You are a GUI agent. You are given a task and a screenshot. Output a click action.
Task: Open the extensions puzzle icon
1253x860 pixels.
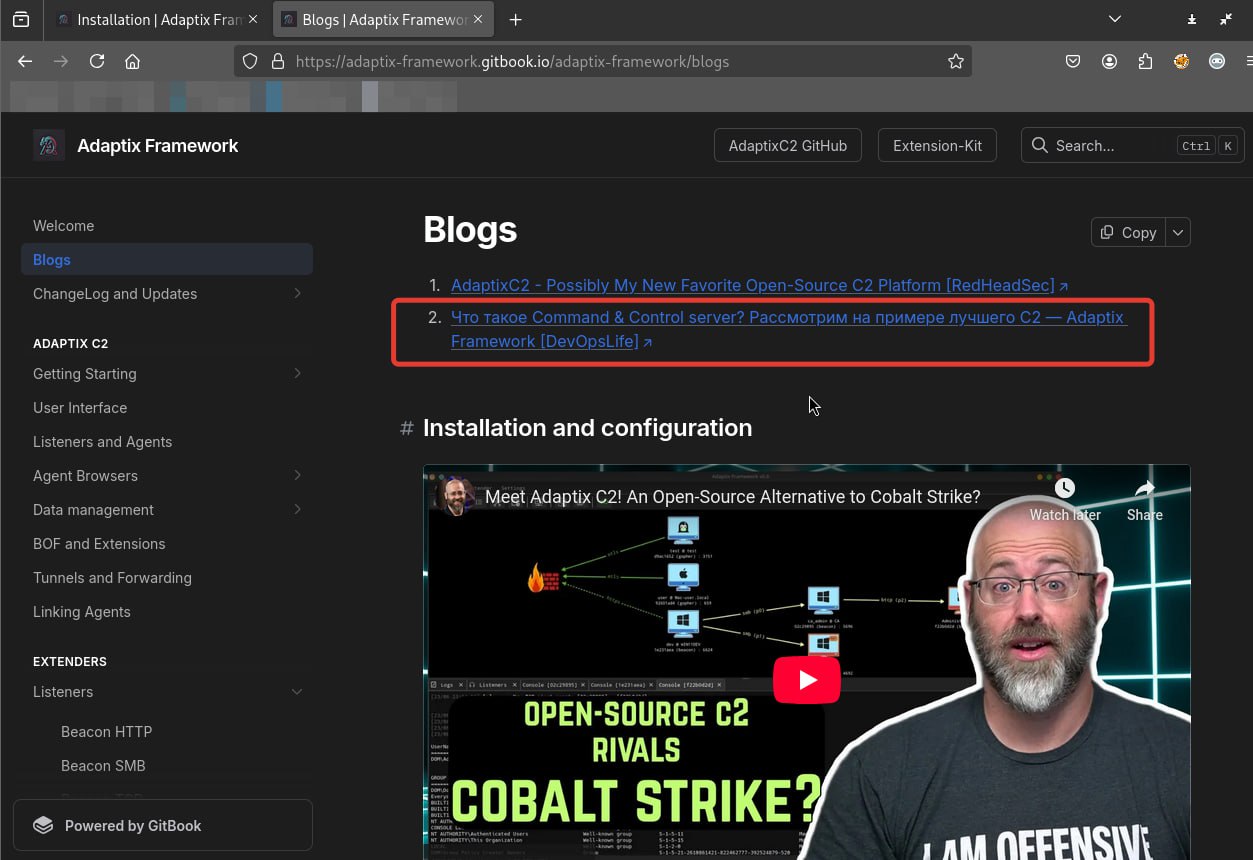[x=1145, y=61]
